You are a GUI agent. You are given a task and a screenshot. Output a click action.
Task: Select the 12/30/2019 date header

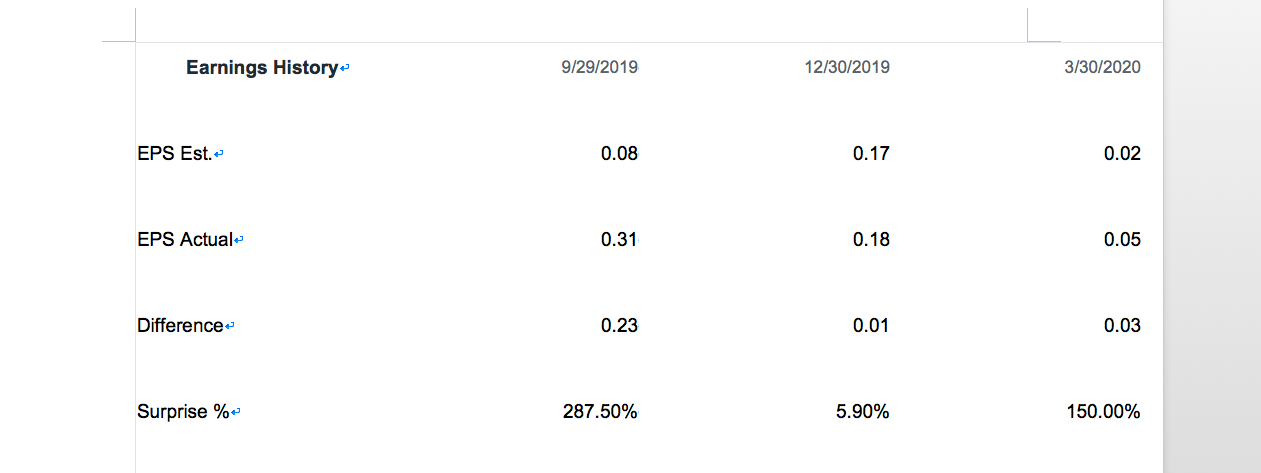tap(847, 68)
